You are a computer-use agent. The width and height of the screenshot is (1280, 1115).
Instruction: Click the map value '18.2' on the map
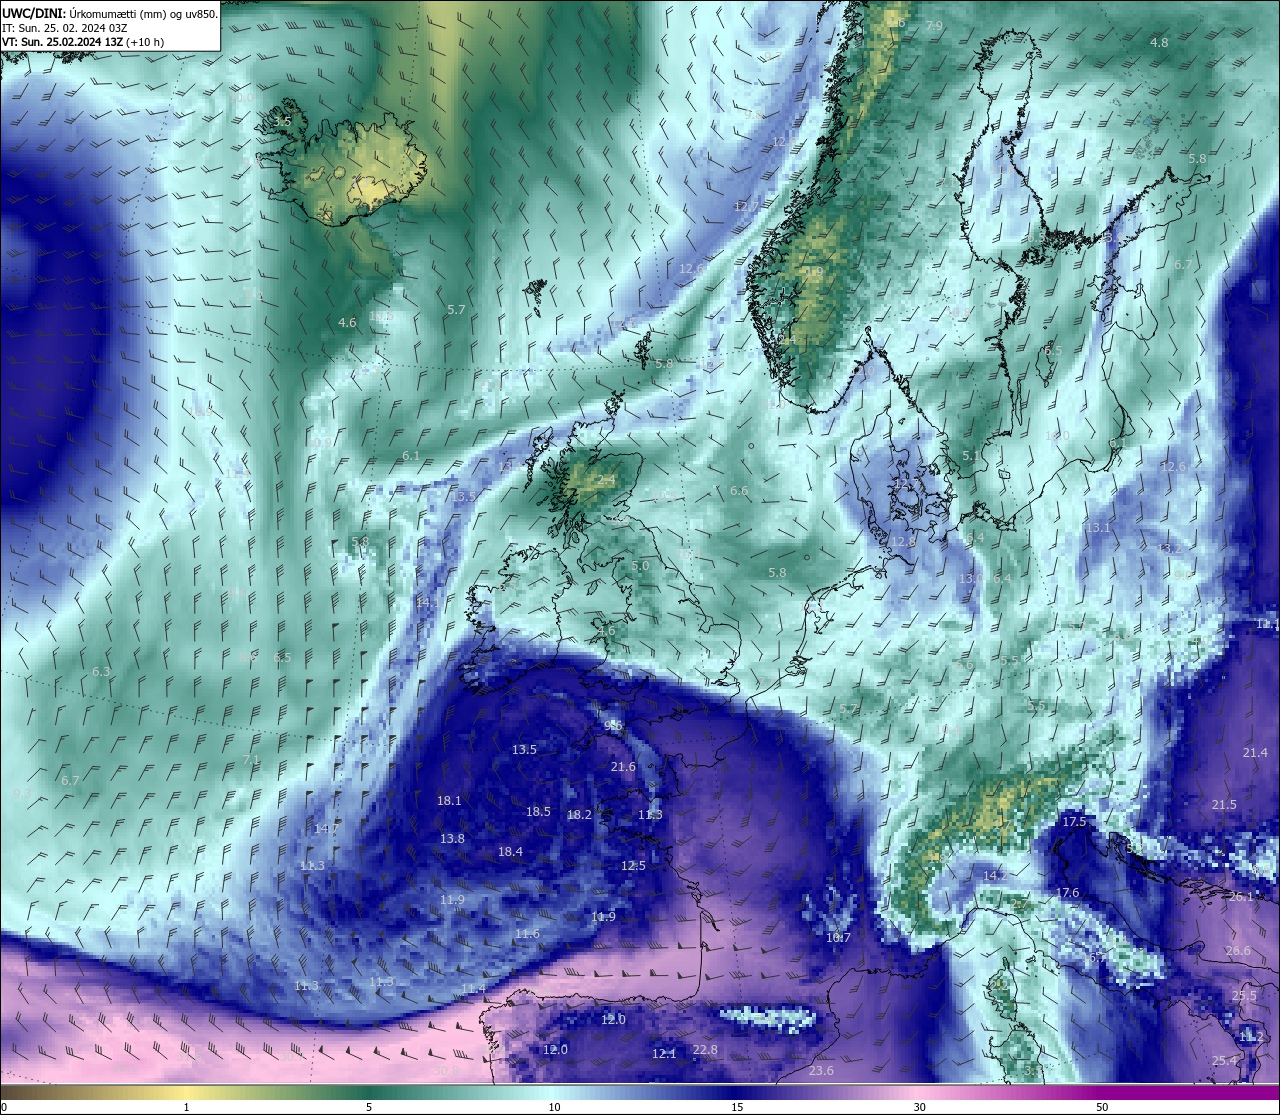click(x=579, y=815)
